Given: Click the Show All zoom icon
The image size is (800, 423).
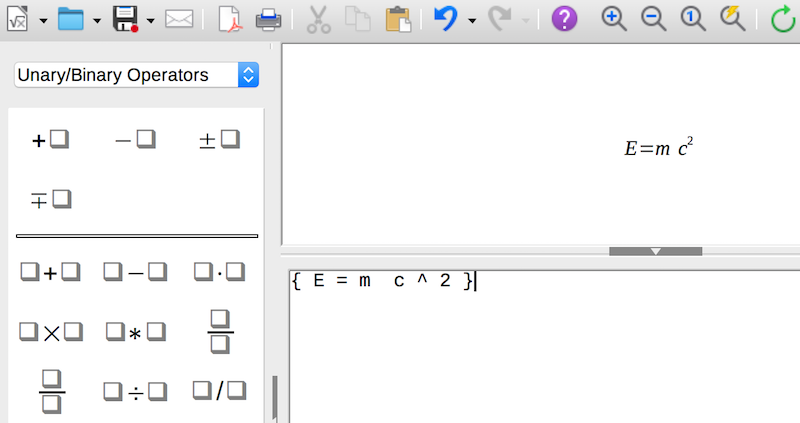Looking at the screenshot, I should tap(733, 19).
